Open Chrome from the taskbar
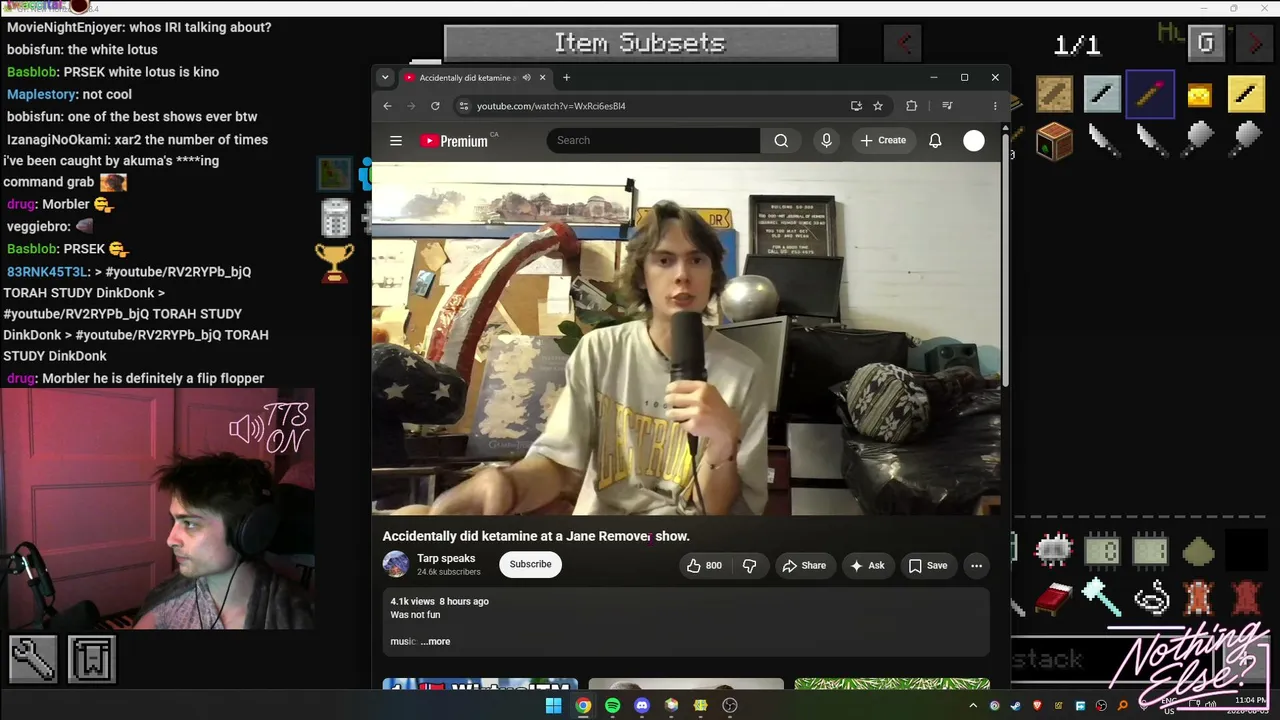This screenshot has width=1280, height=720. (583, 705)
